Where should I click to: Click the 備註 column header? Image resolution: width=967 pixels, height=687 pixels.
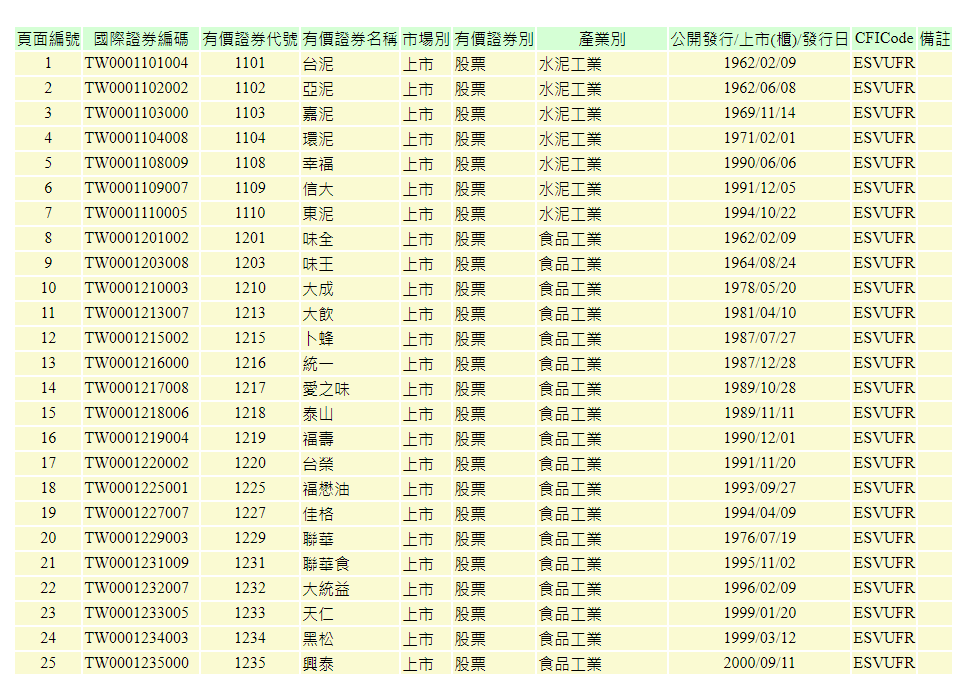click(935, 39)
